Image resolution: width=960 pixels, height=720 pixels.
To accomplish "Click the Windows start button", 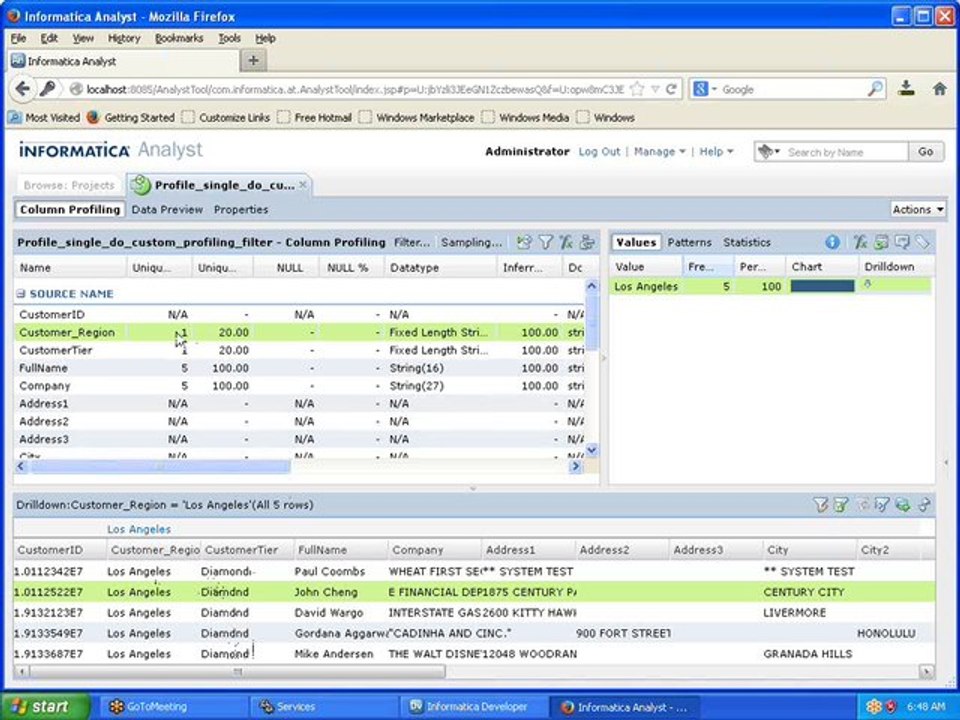I will (44, 707).
